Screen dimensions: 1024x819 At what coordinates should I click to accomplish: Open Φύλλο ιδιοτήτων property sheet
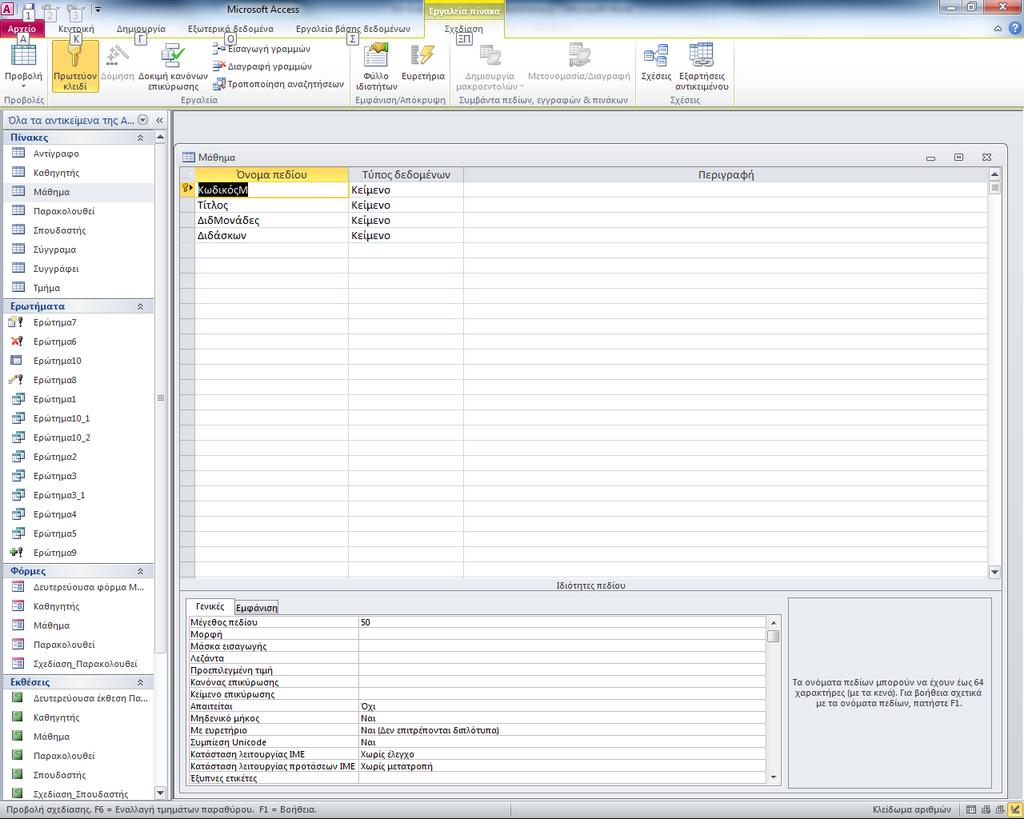coord(376,66)
